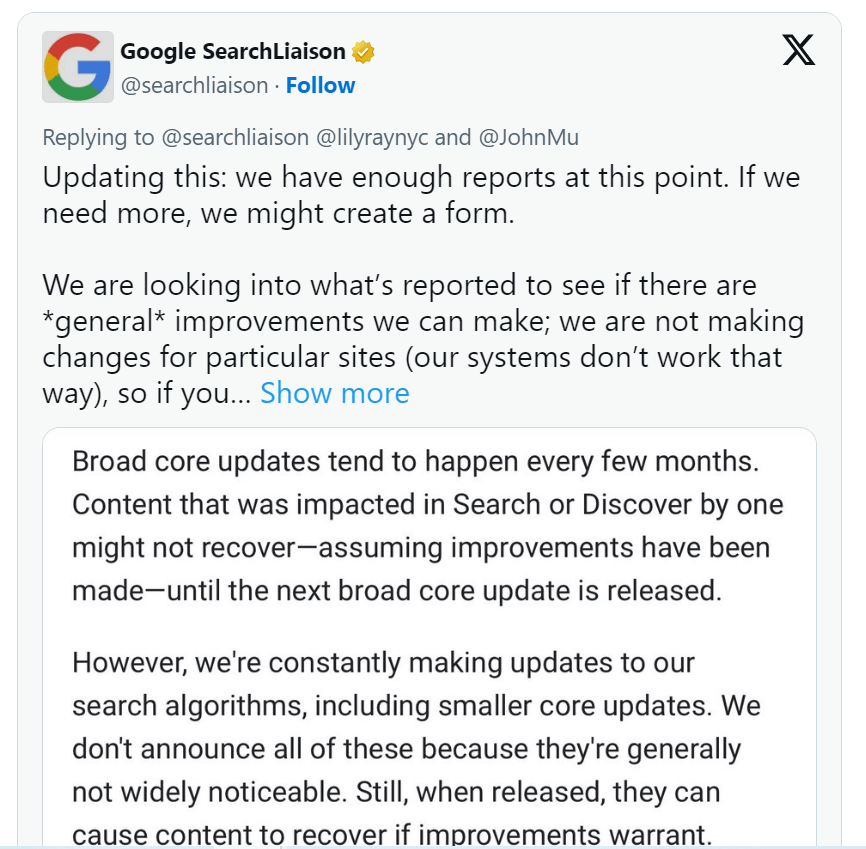The width and height of the screenshot is (866, 849).
Task: Open @searchliaison mention in Replying to line
Action: coord(235,137)
